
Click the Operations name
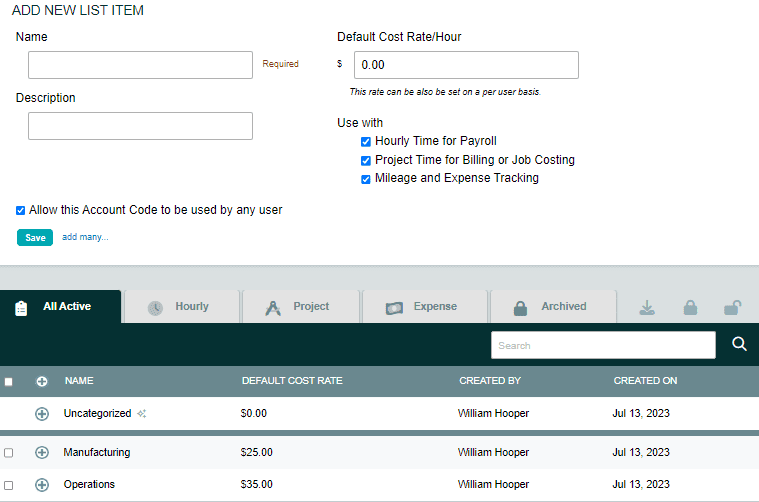tap(89, 484)
